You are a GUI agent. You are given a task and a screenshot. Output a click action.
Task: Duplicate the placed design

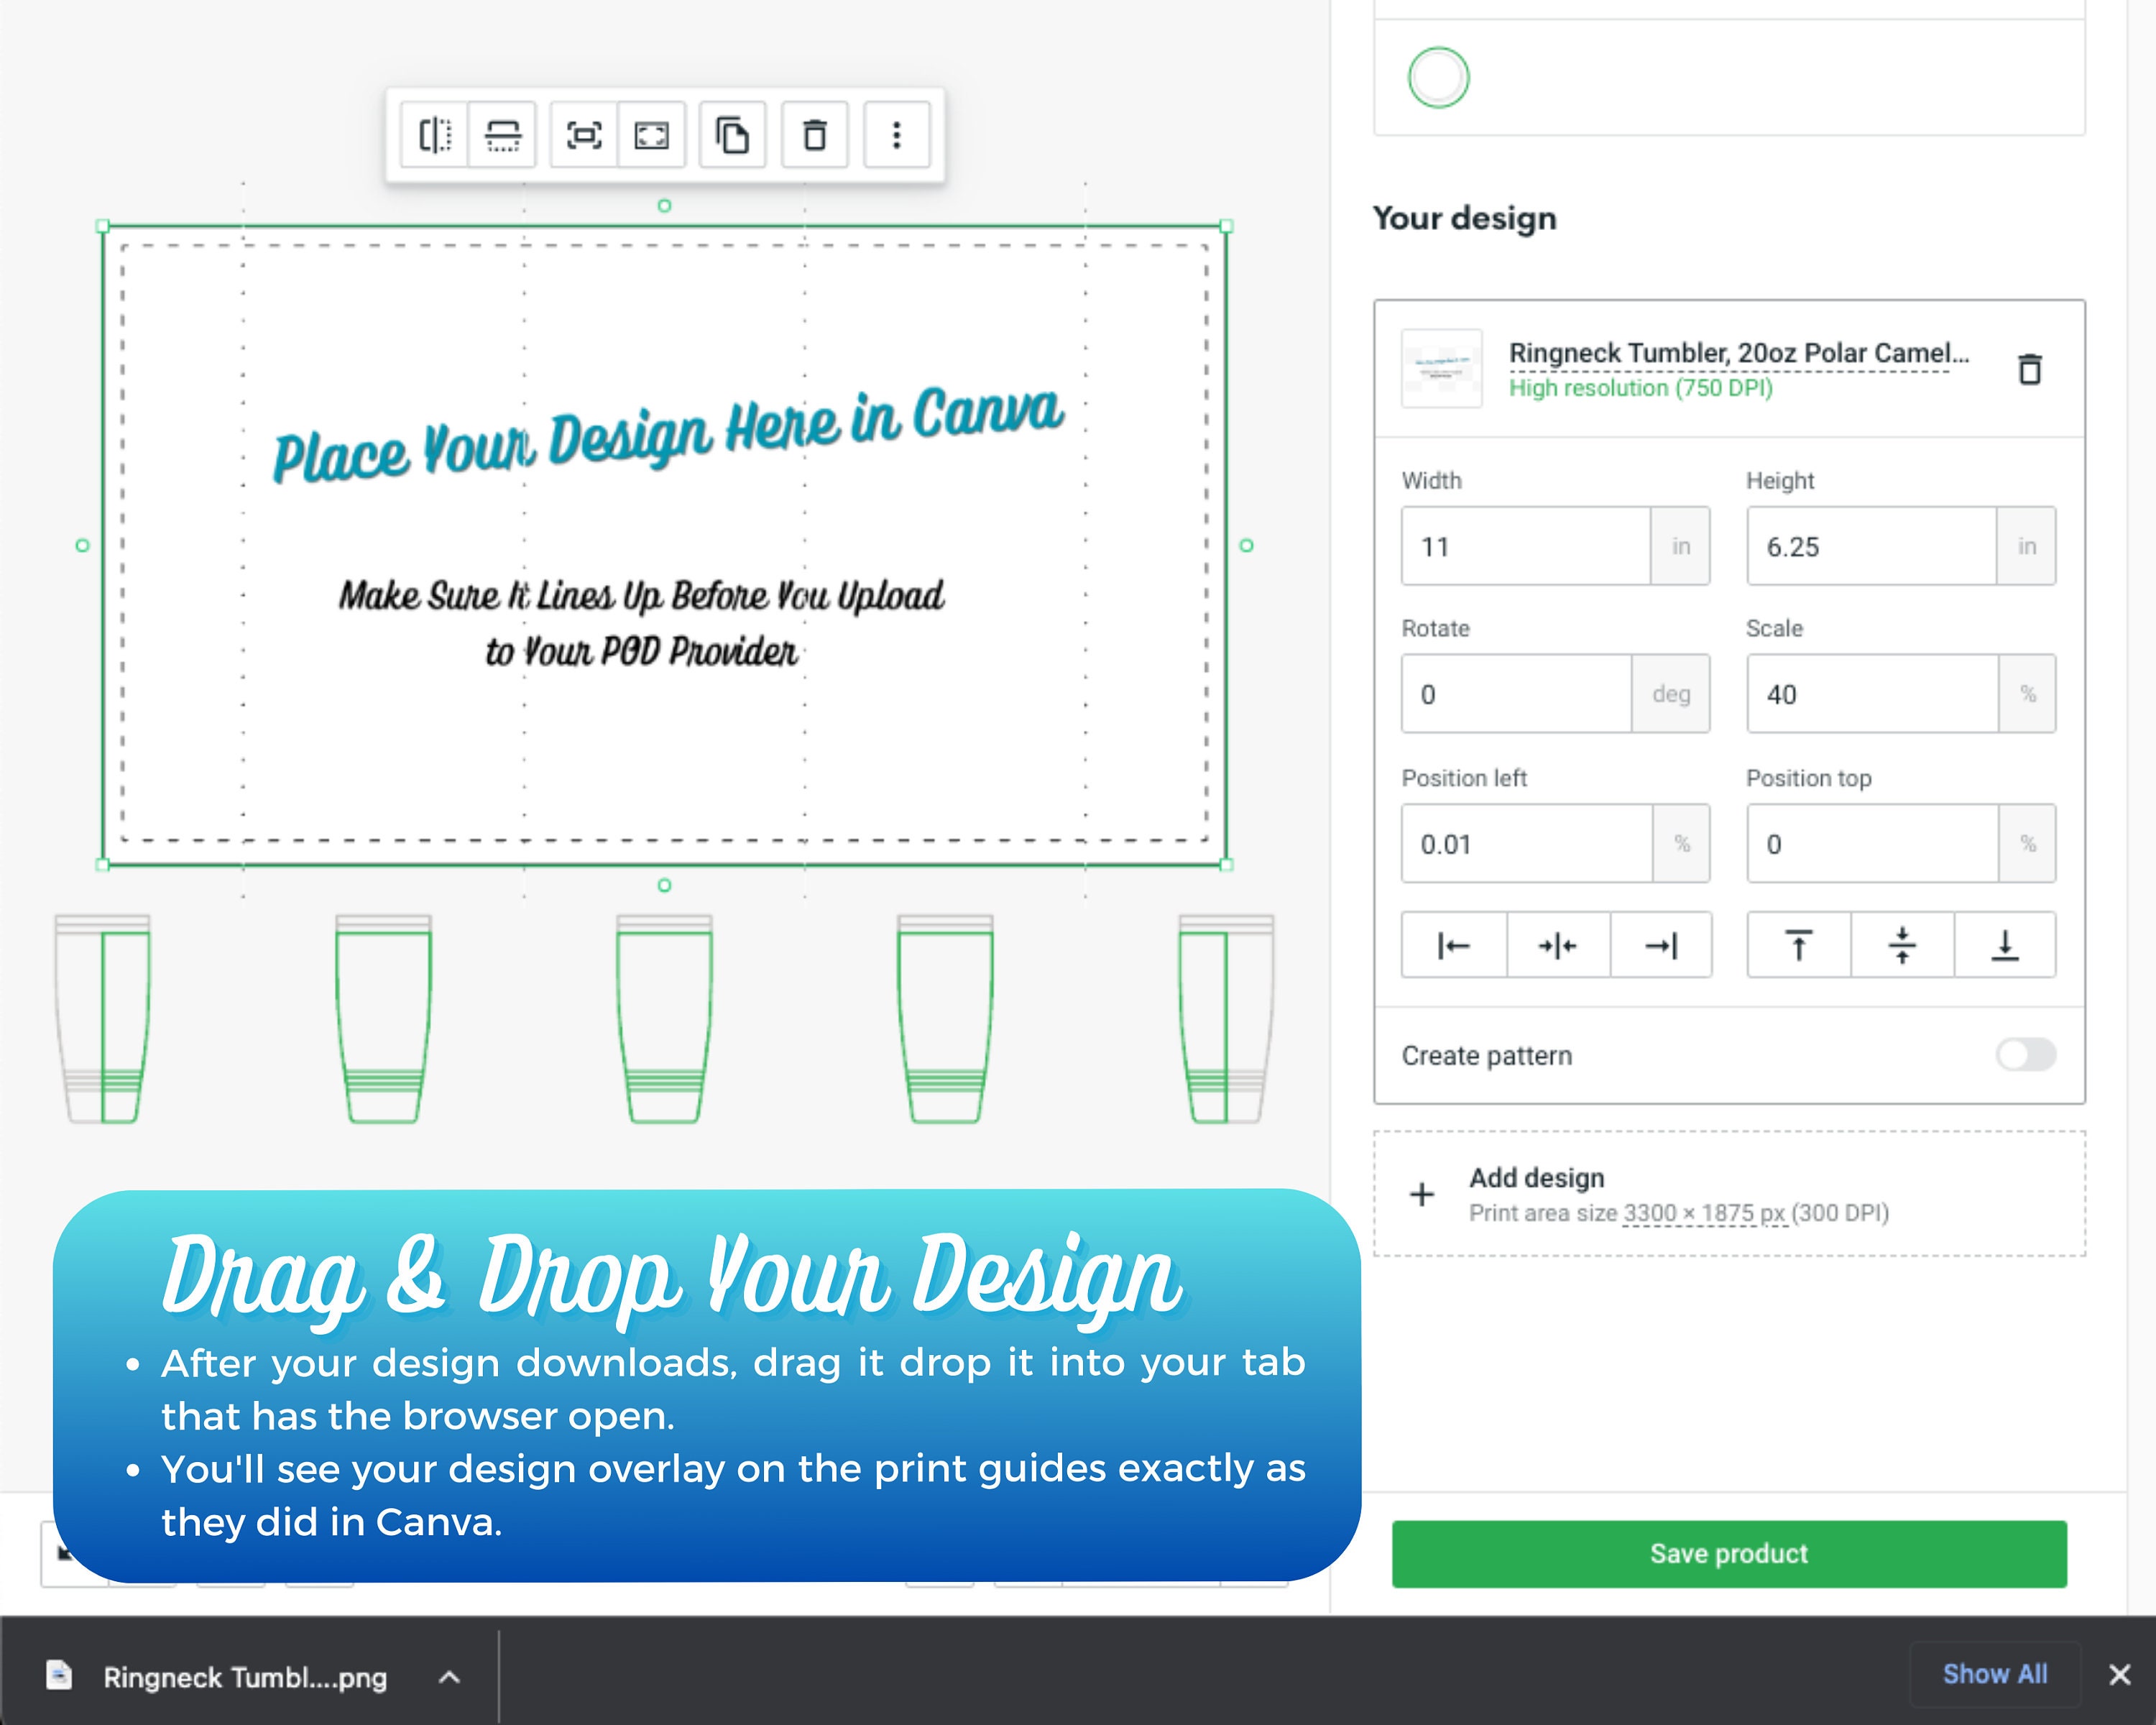click(x=732, y=135)
